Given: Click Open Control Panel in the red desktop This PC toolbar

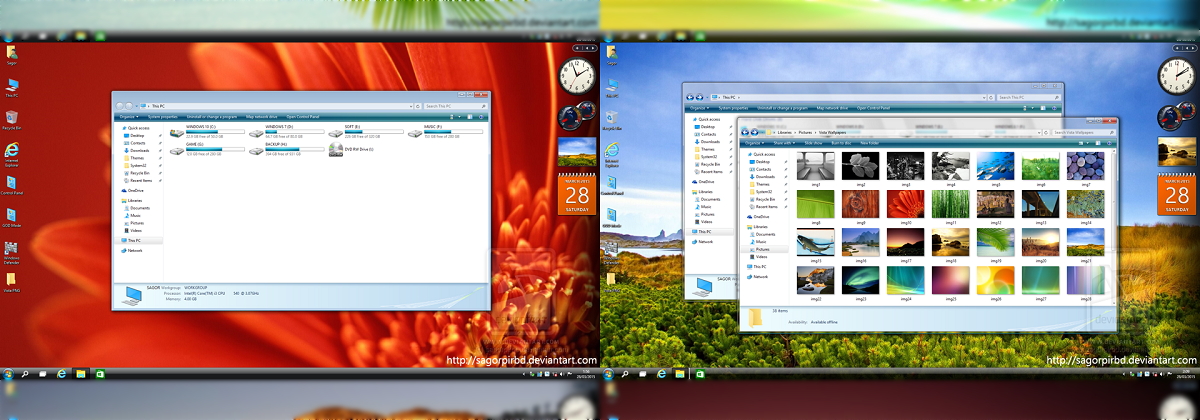Looking at the screenshot, I should [303, 117].
